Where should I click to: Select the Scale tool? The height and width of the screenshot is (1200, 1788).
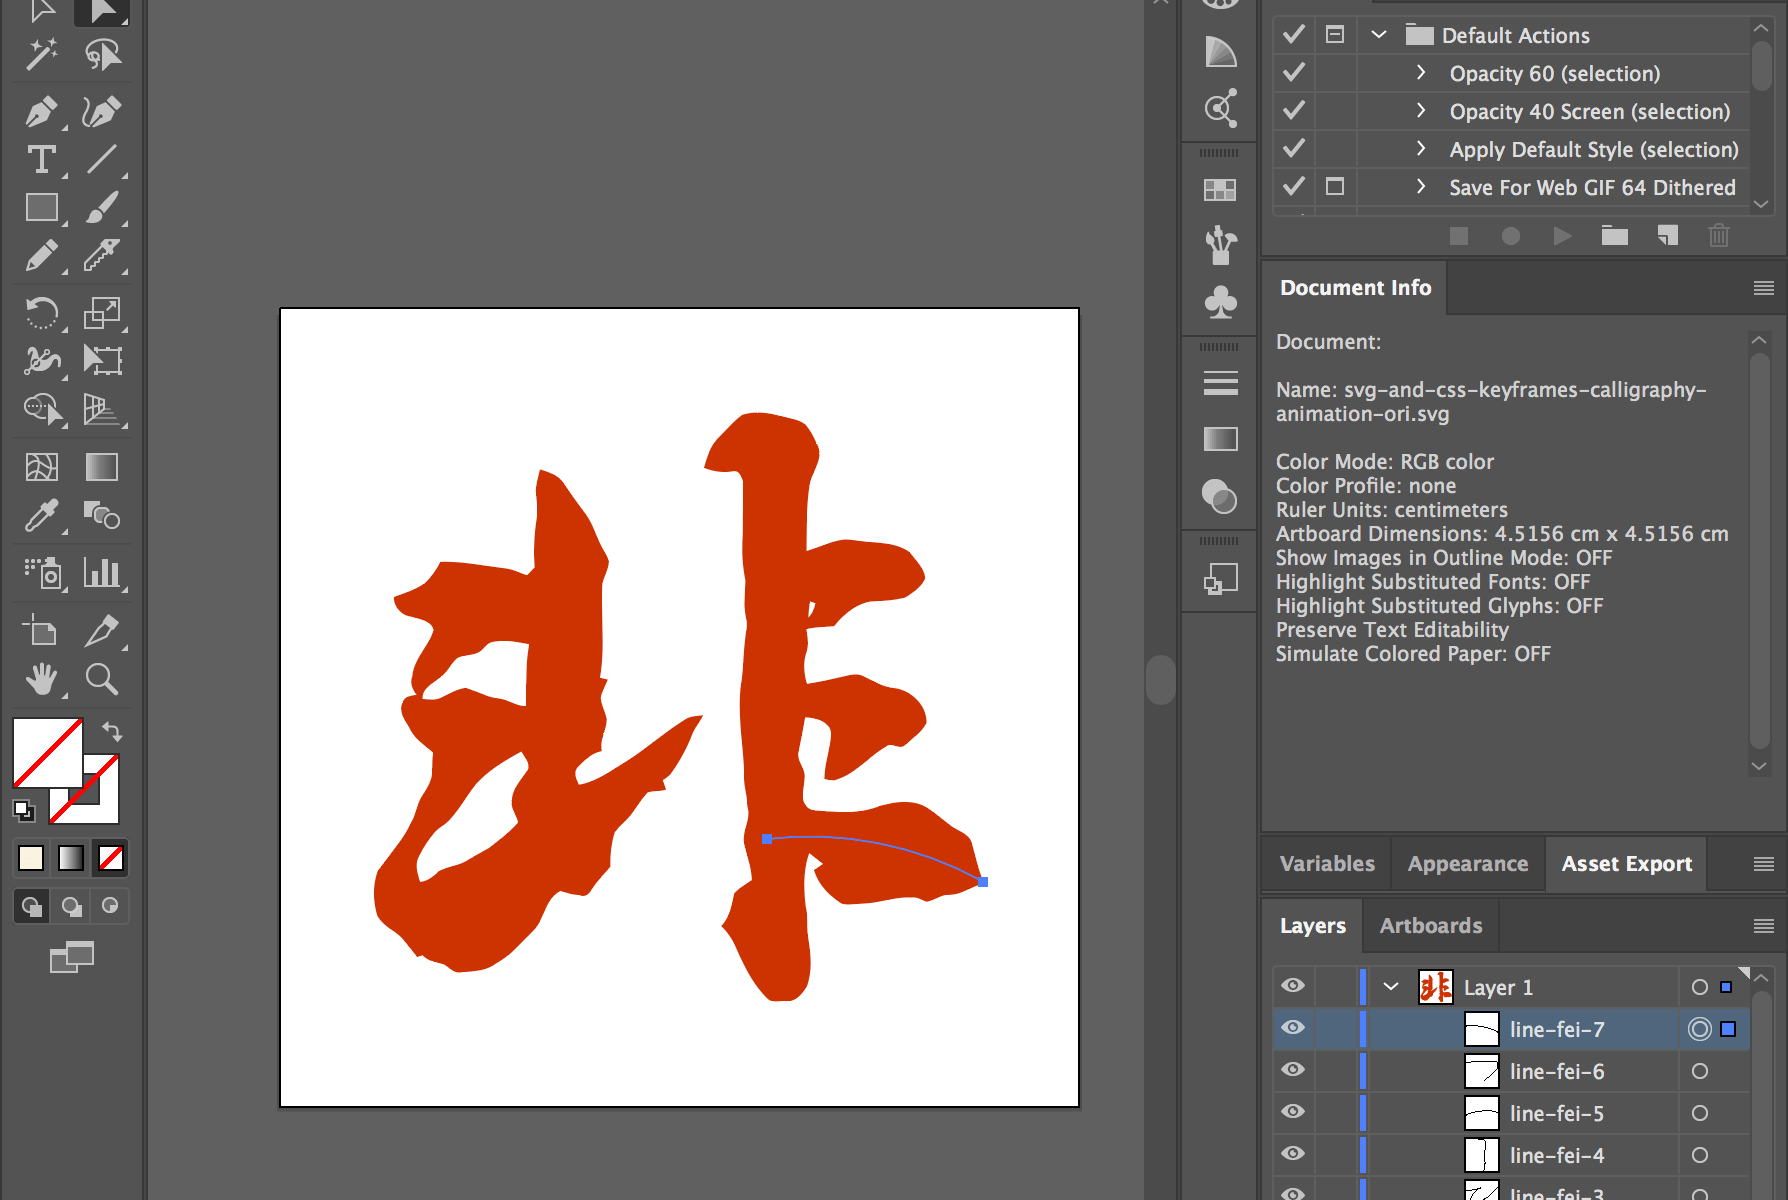pos(102,313)
